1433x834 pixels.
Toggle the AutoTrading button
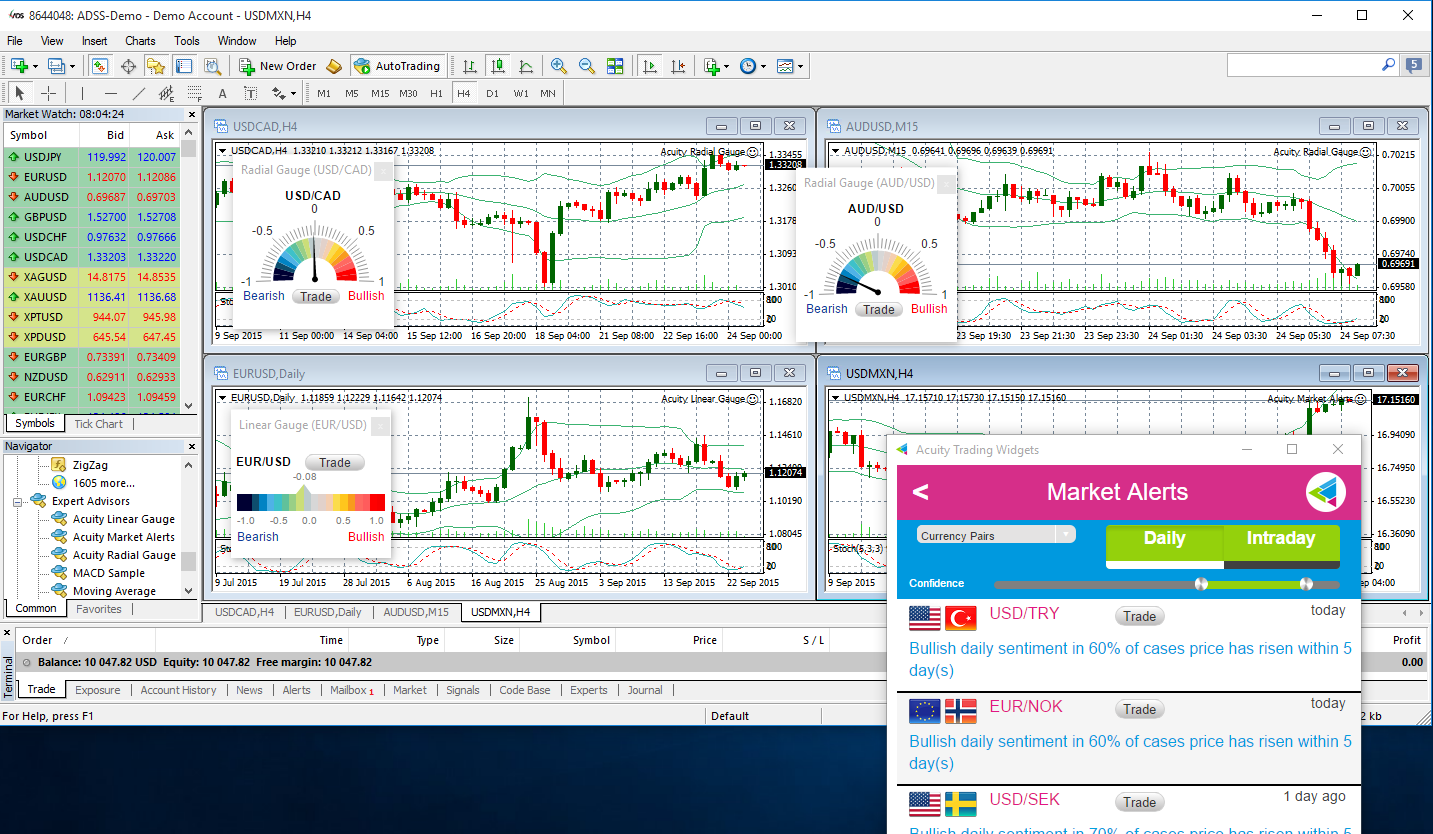click(x=397, y=66)
